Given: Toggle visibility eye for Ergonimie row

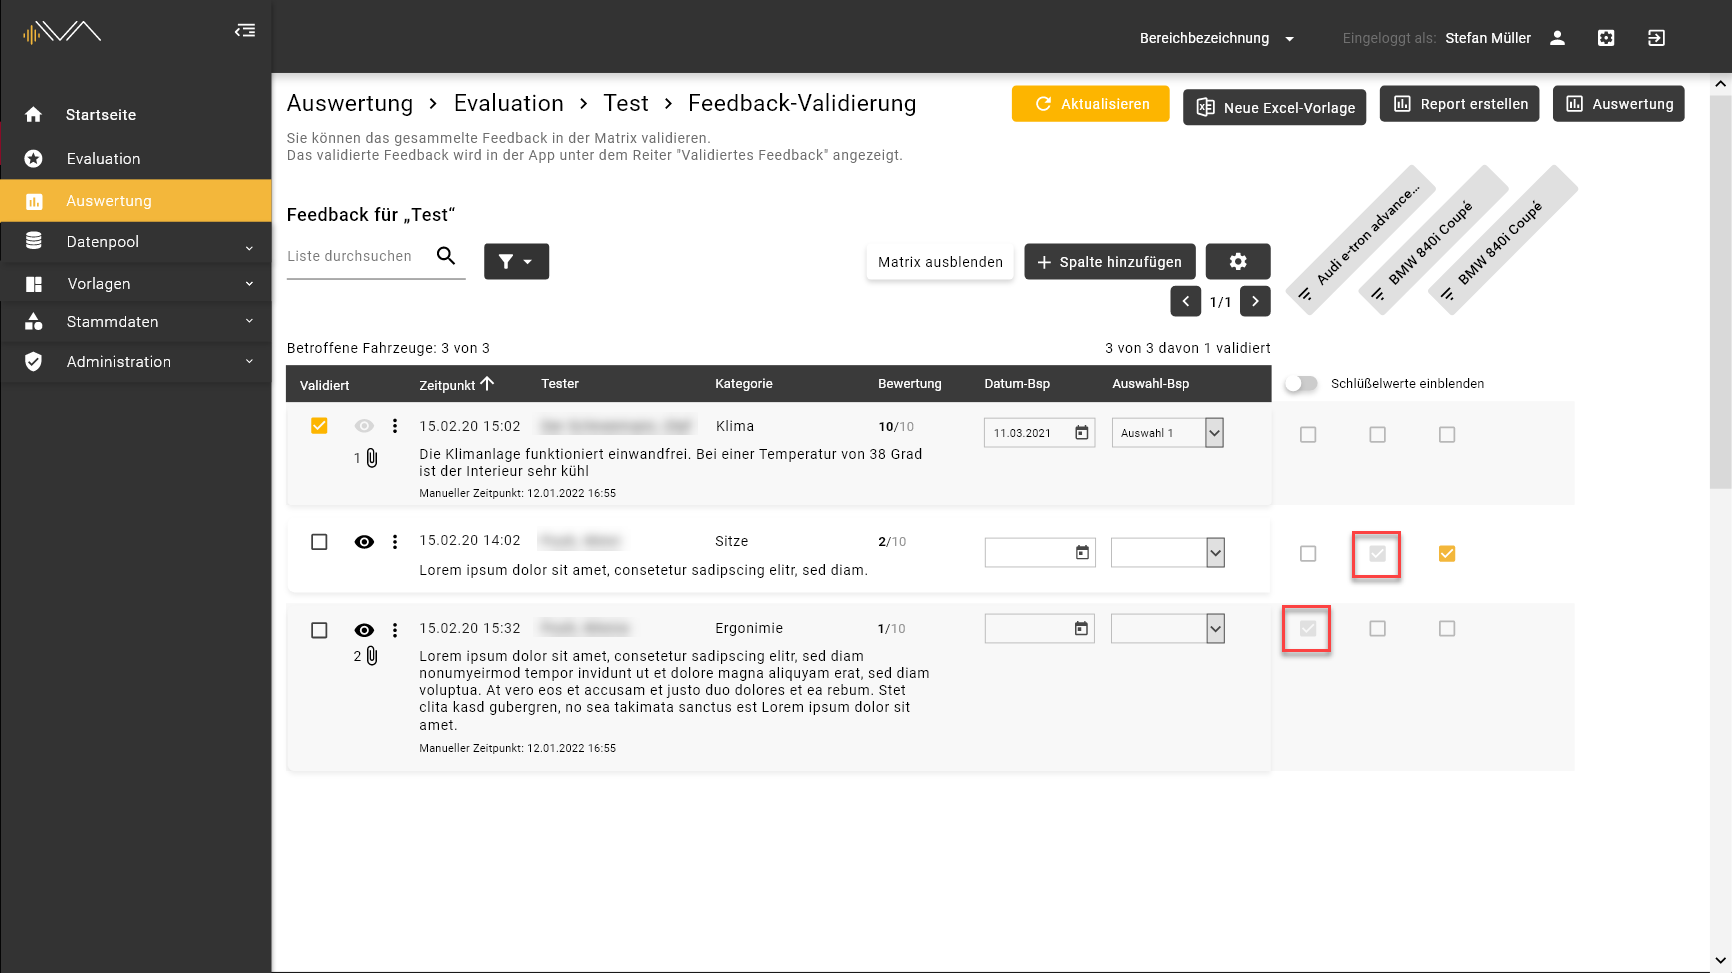Looking at the screenshot, I should pyautogui.click(x=364, y=630).
